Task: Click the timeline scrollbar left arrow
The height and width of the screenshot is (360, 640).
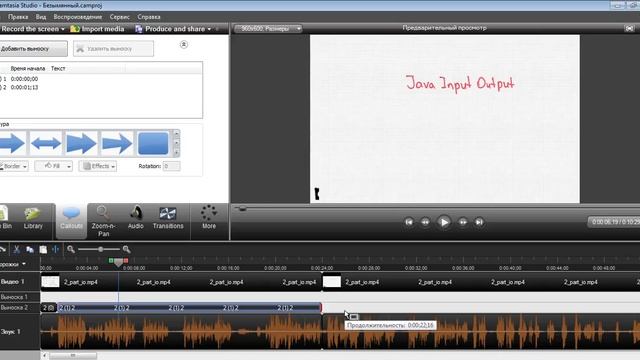Action: point(44,356)
